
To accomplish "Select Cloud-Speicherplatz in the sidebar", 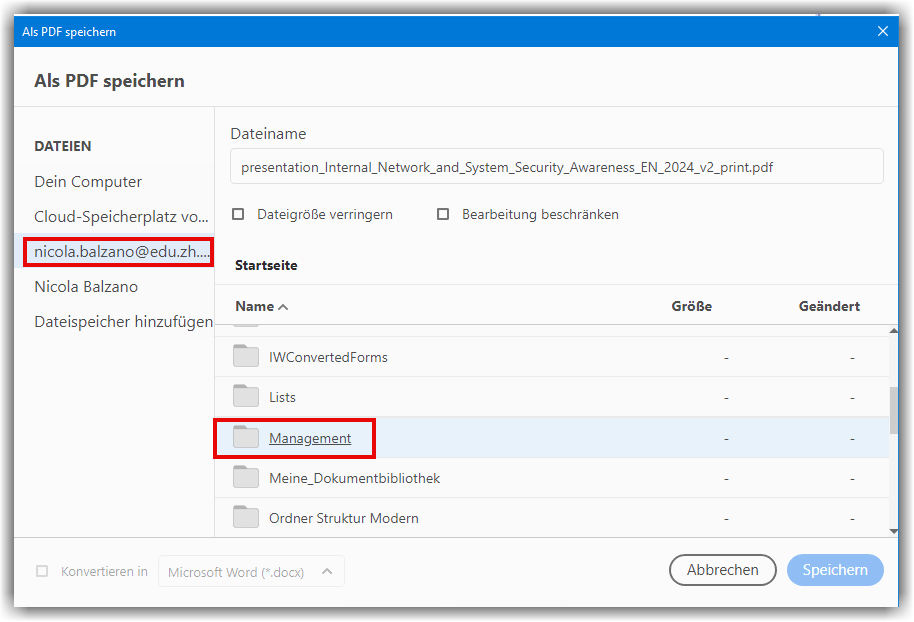I will [x=121, y=217].
